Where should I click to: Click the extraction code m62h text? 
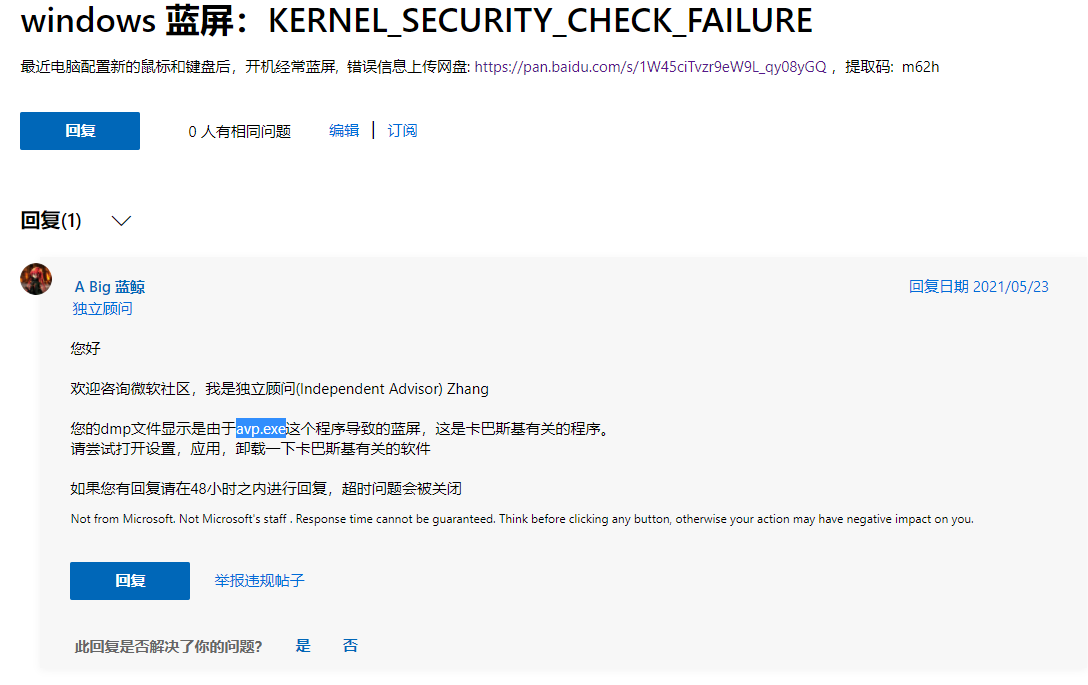pyautogui.click(x=920, y=67)
